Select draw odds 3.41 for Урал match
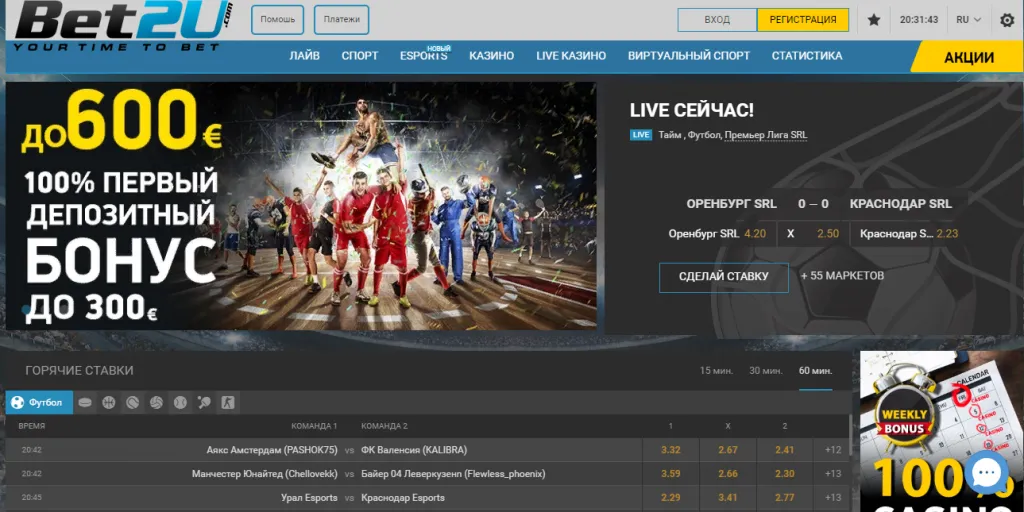This screenshot has width=1024, height=512. [728, 498]
